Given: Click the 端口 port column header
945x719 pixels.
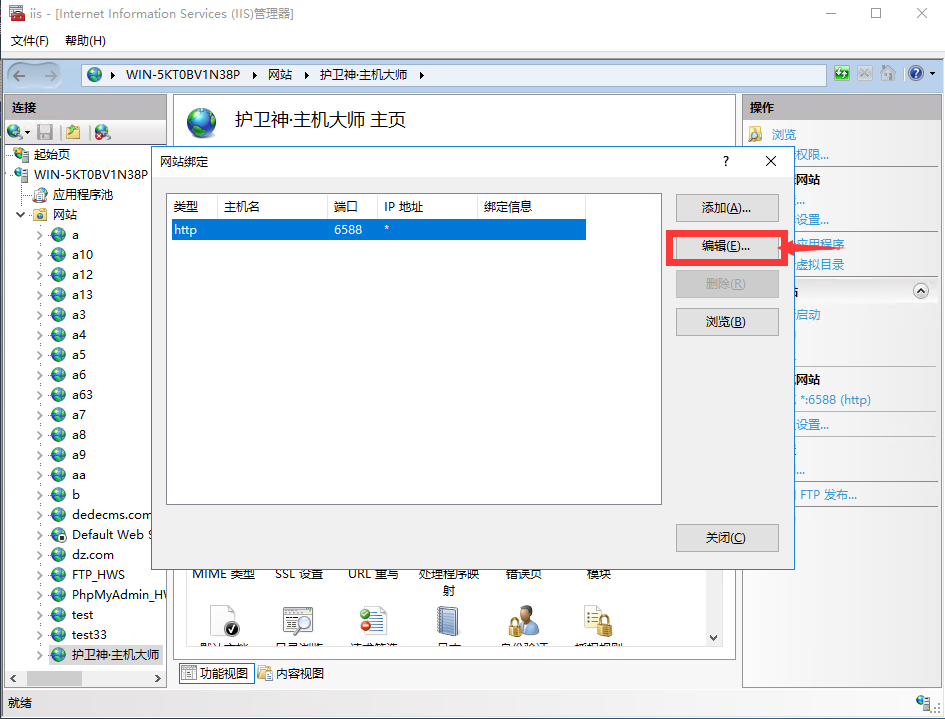Looking at the screenshot, I should coord(346,207).
